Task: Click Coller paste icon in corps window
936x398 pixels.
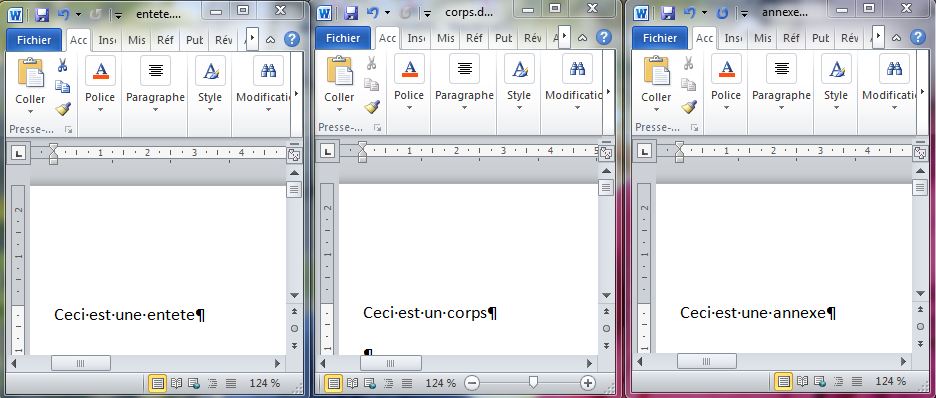Action: (339, 71)
